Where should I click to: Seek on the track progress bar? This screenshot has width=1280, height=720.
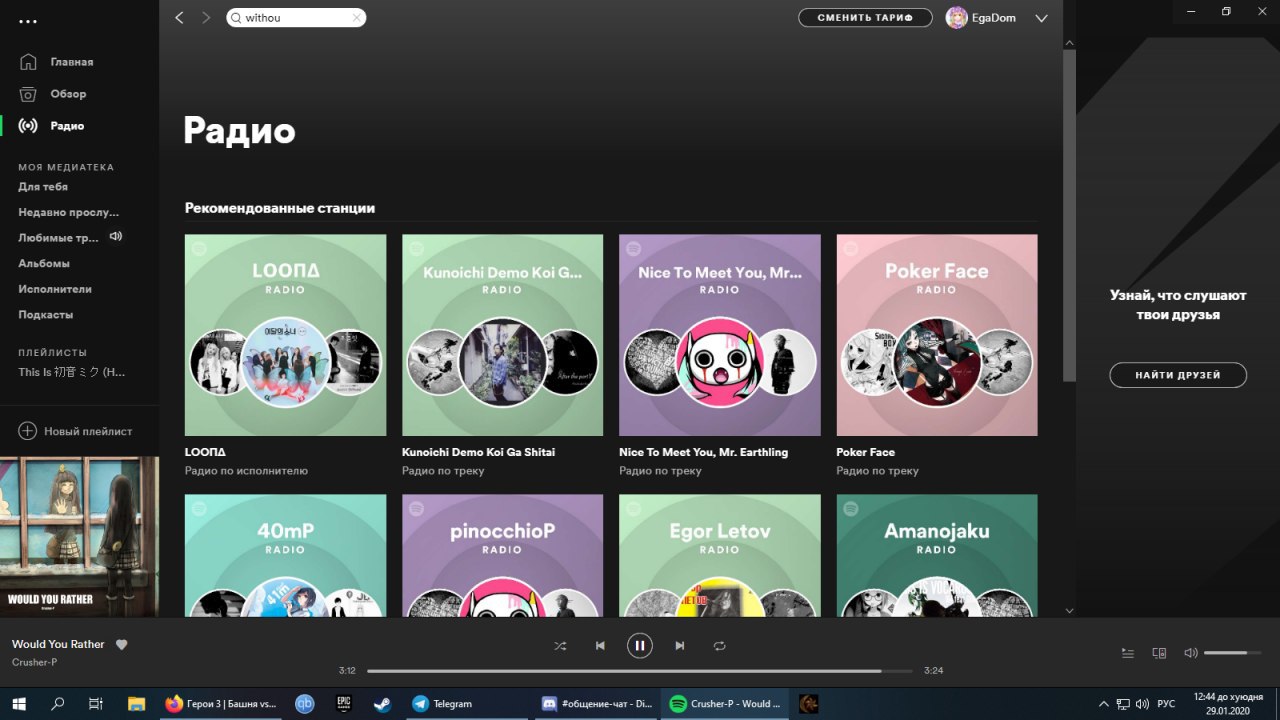[x=640, y=671]
